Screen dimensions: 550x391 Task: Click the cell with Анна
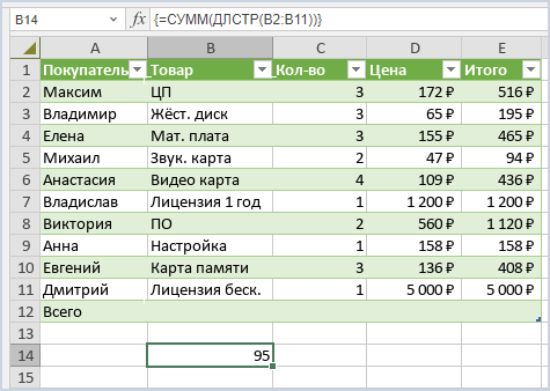[x=94, y=246]
